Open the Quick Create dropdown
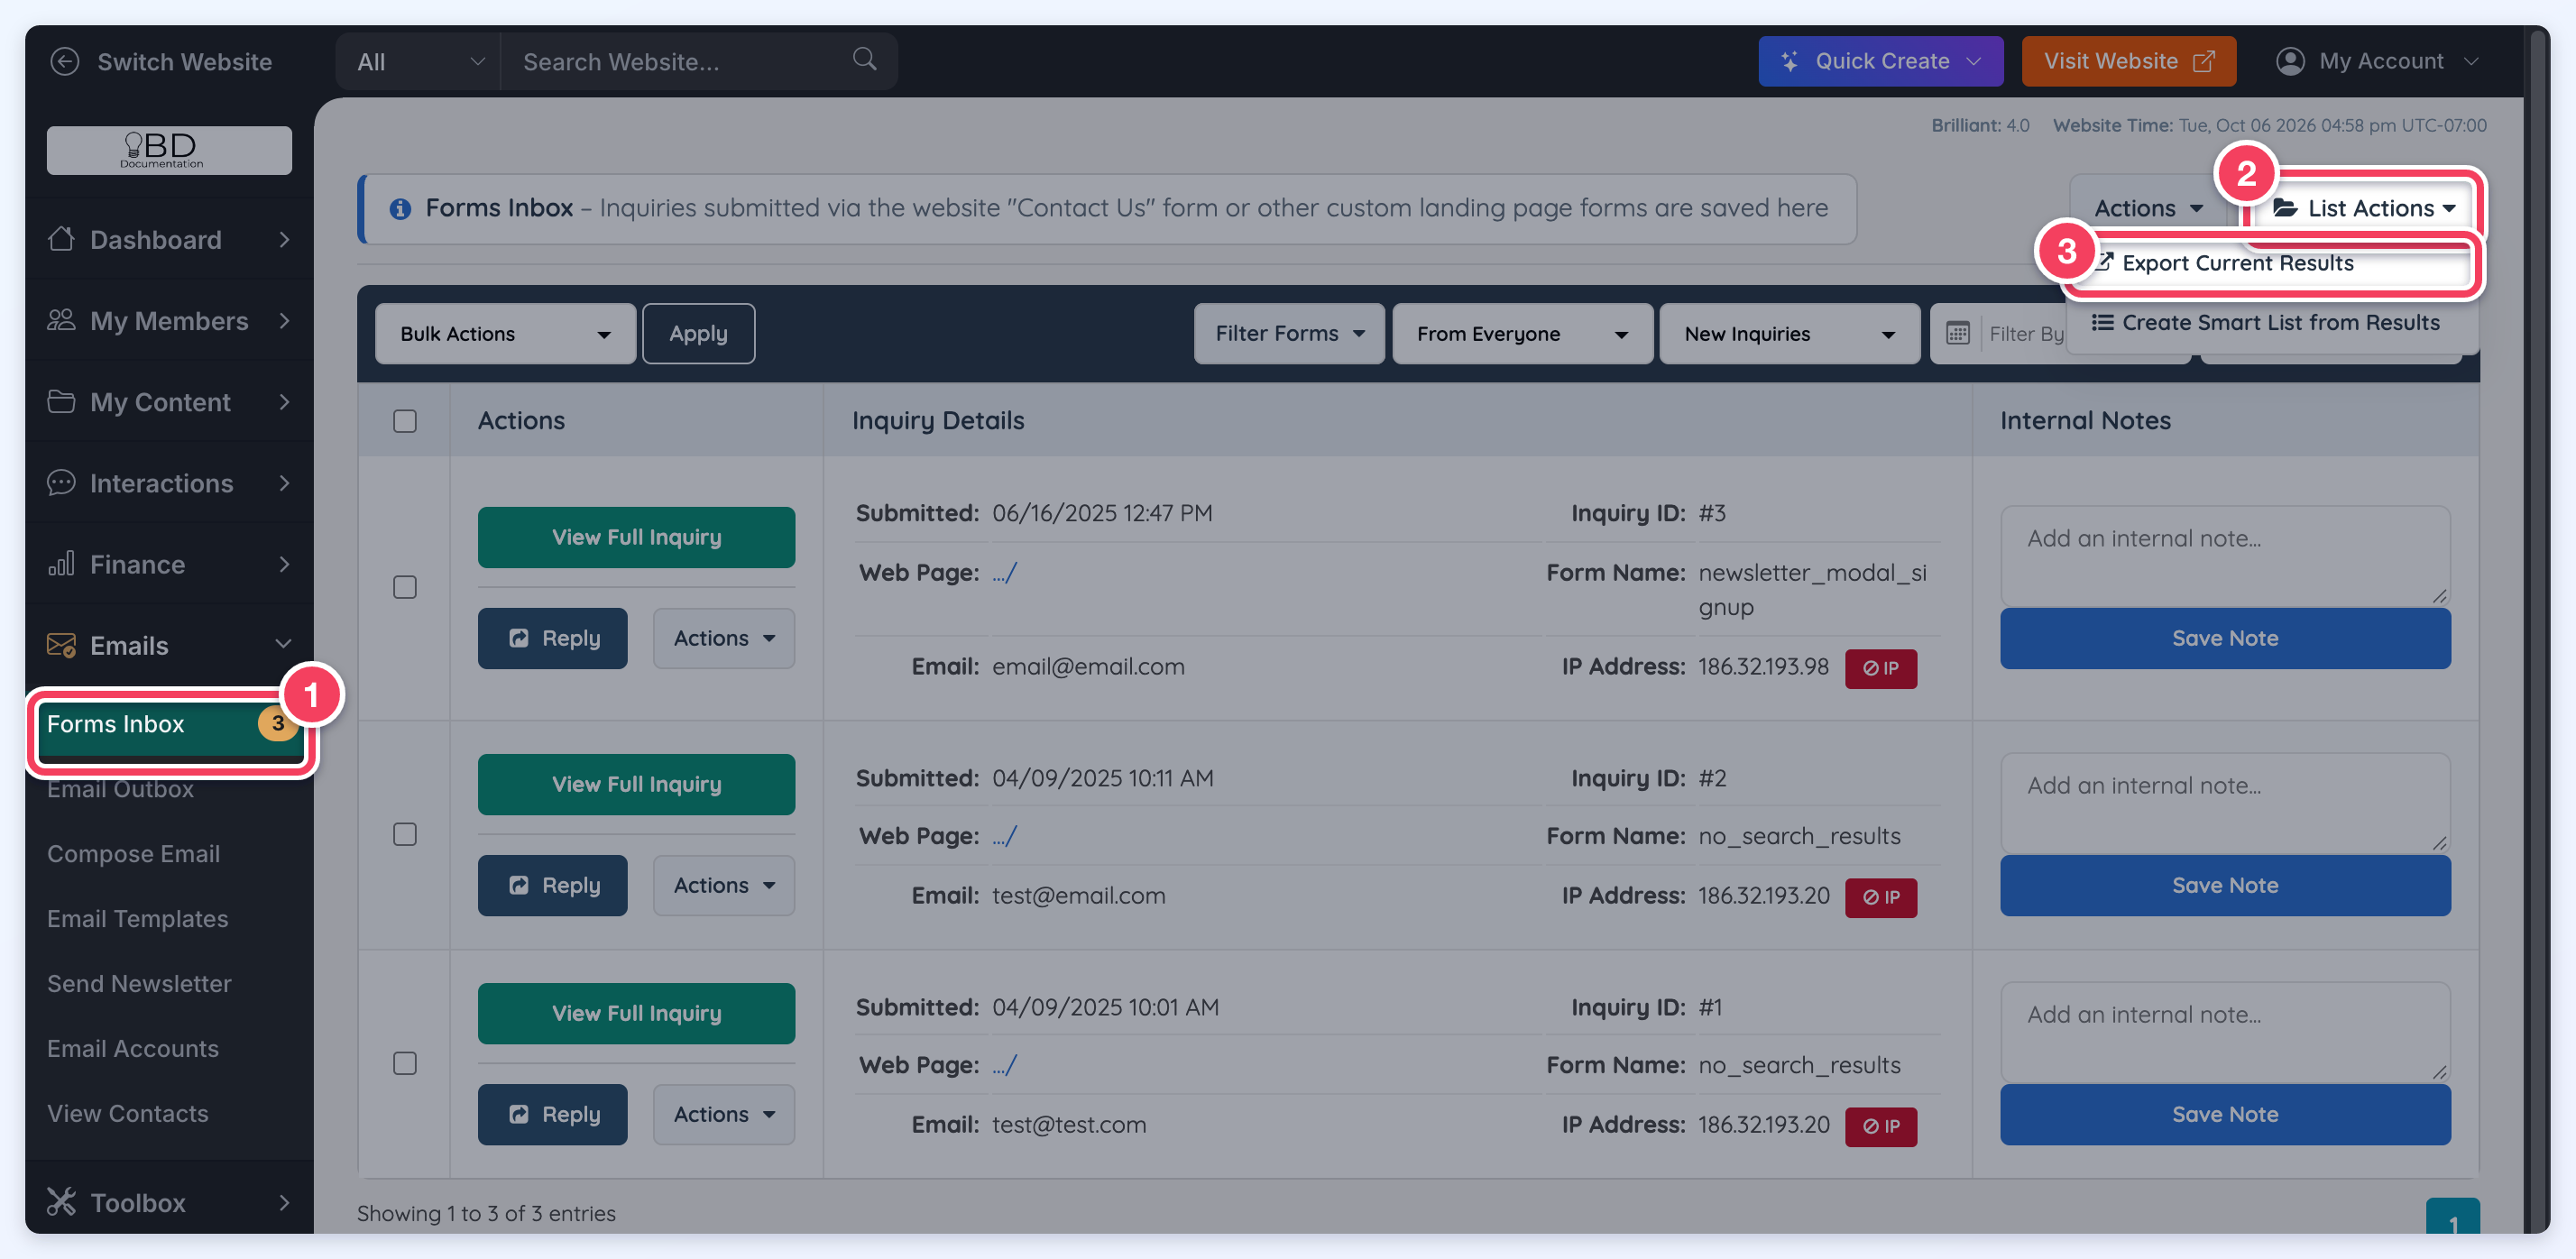This screenshot has height=1259, width=2576. [x=1880, y=61]
